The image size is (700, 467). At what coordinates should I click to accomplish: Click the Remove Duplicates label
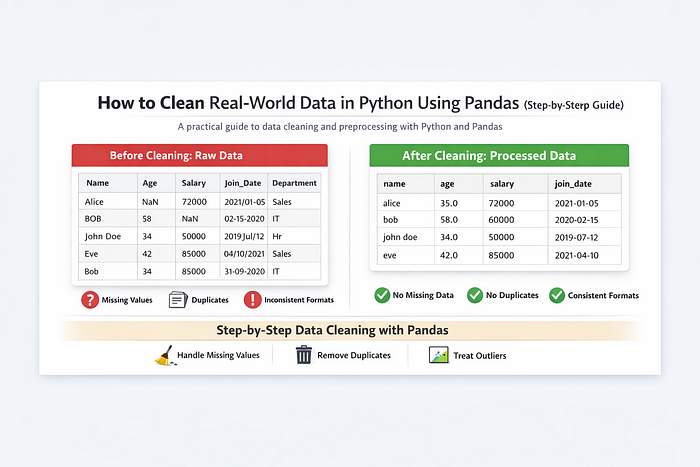pyautogui.click(x=354, y=355)
